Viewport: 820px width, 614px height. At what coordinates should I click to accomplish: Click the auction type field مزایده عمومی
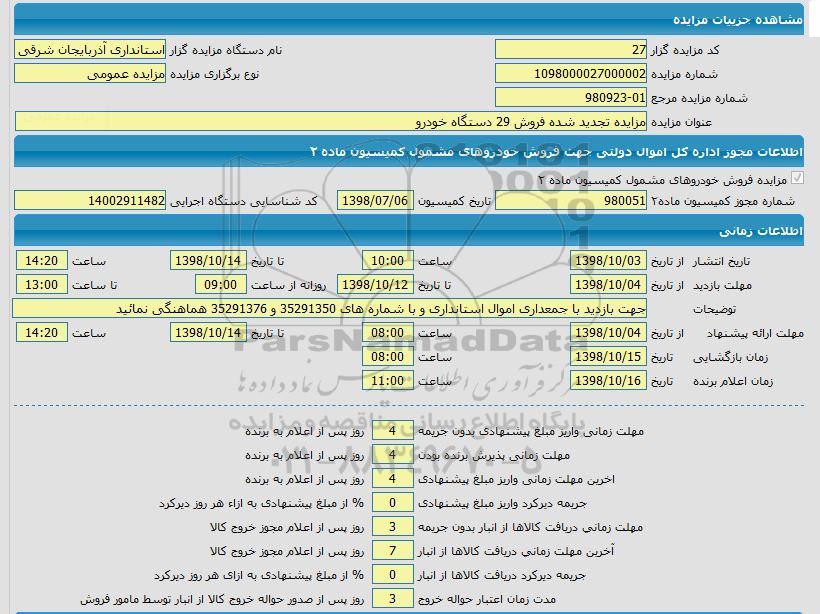coord(90,74)
